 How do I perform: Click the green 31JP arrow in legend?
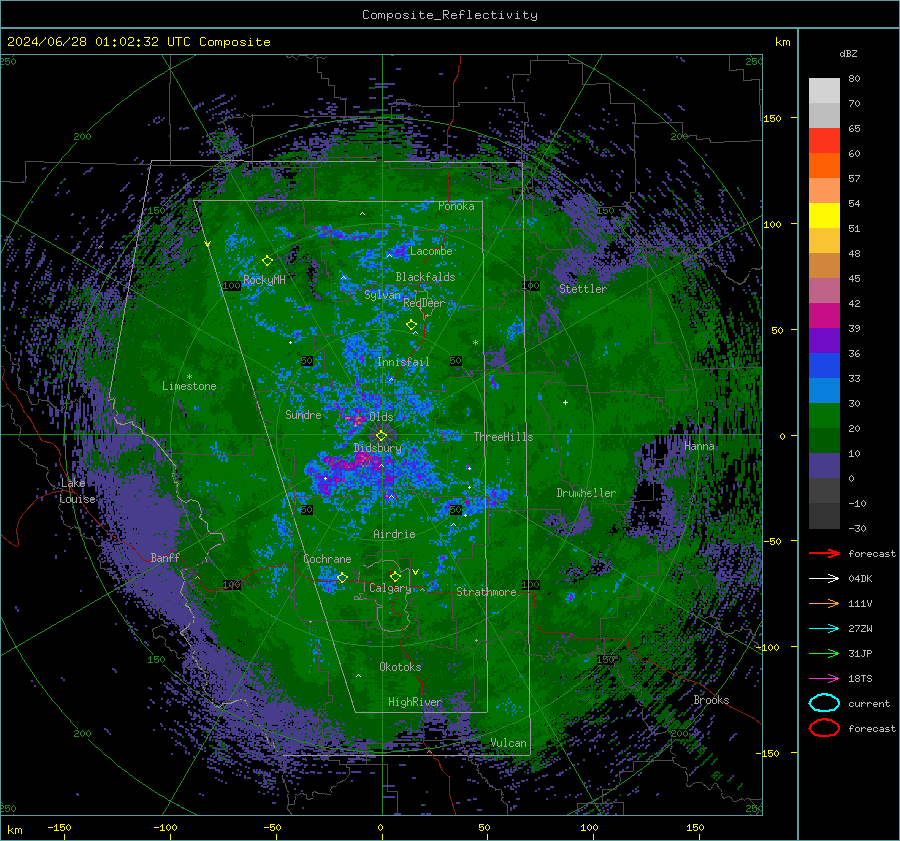824,653
